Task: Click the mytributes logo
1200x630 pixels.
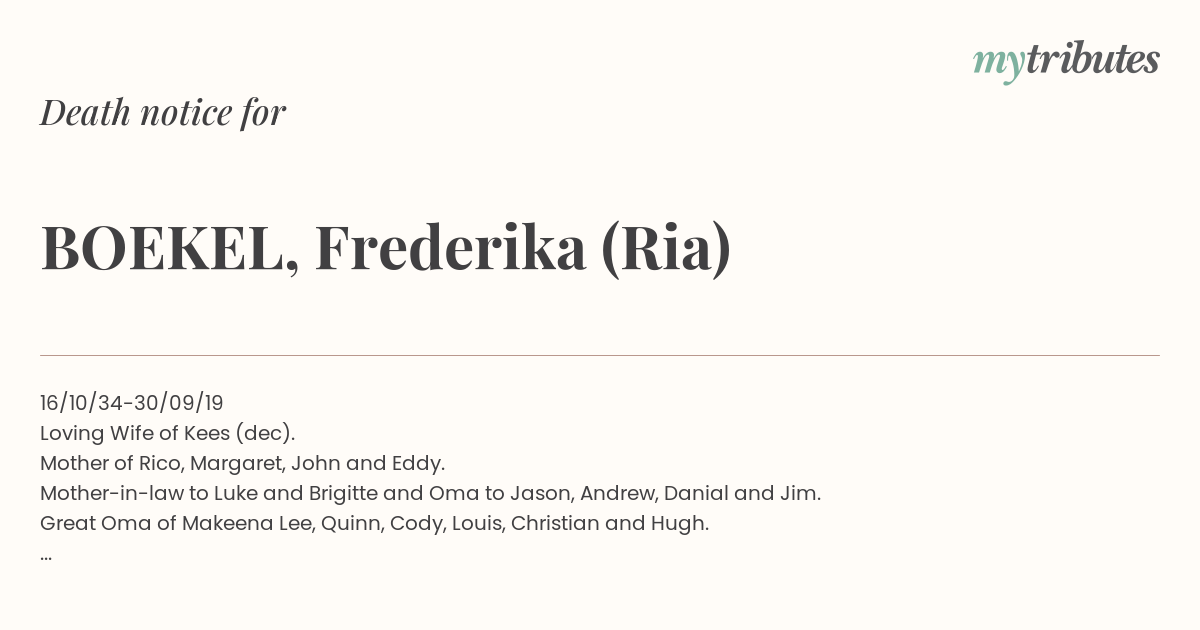Action: pos(1066,62)
